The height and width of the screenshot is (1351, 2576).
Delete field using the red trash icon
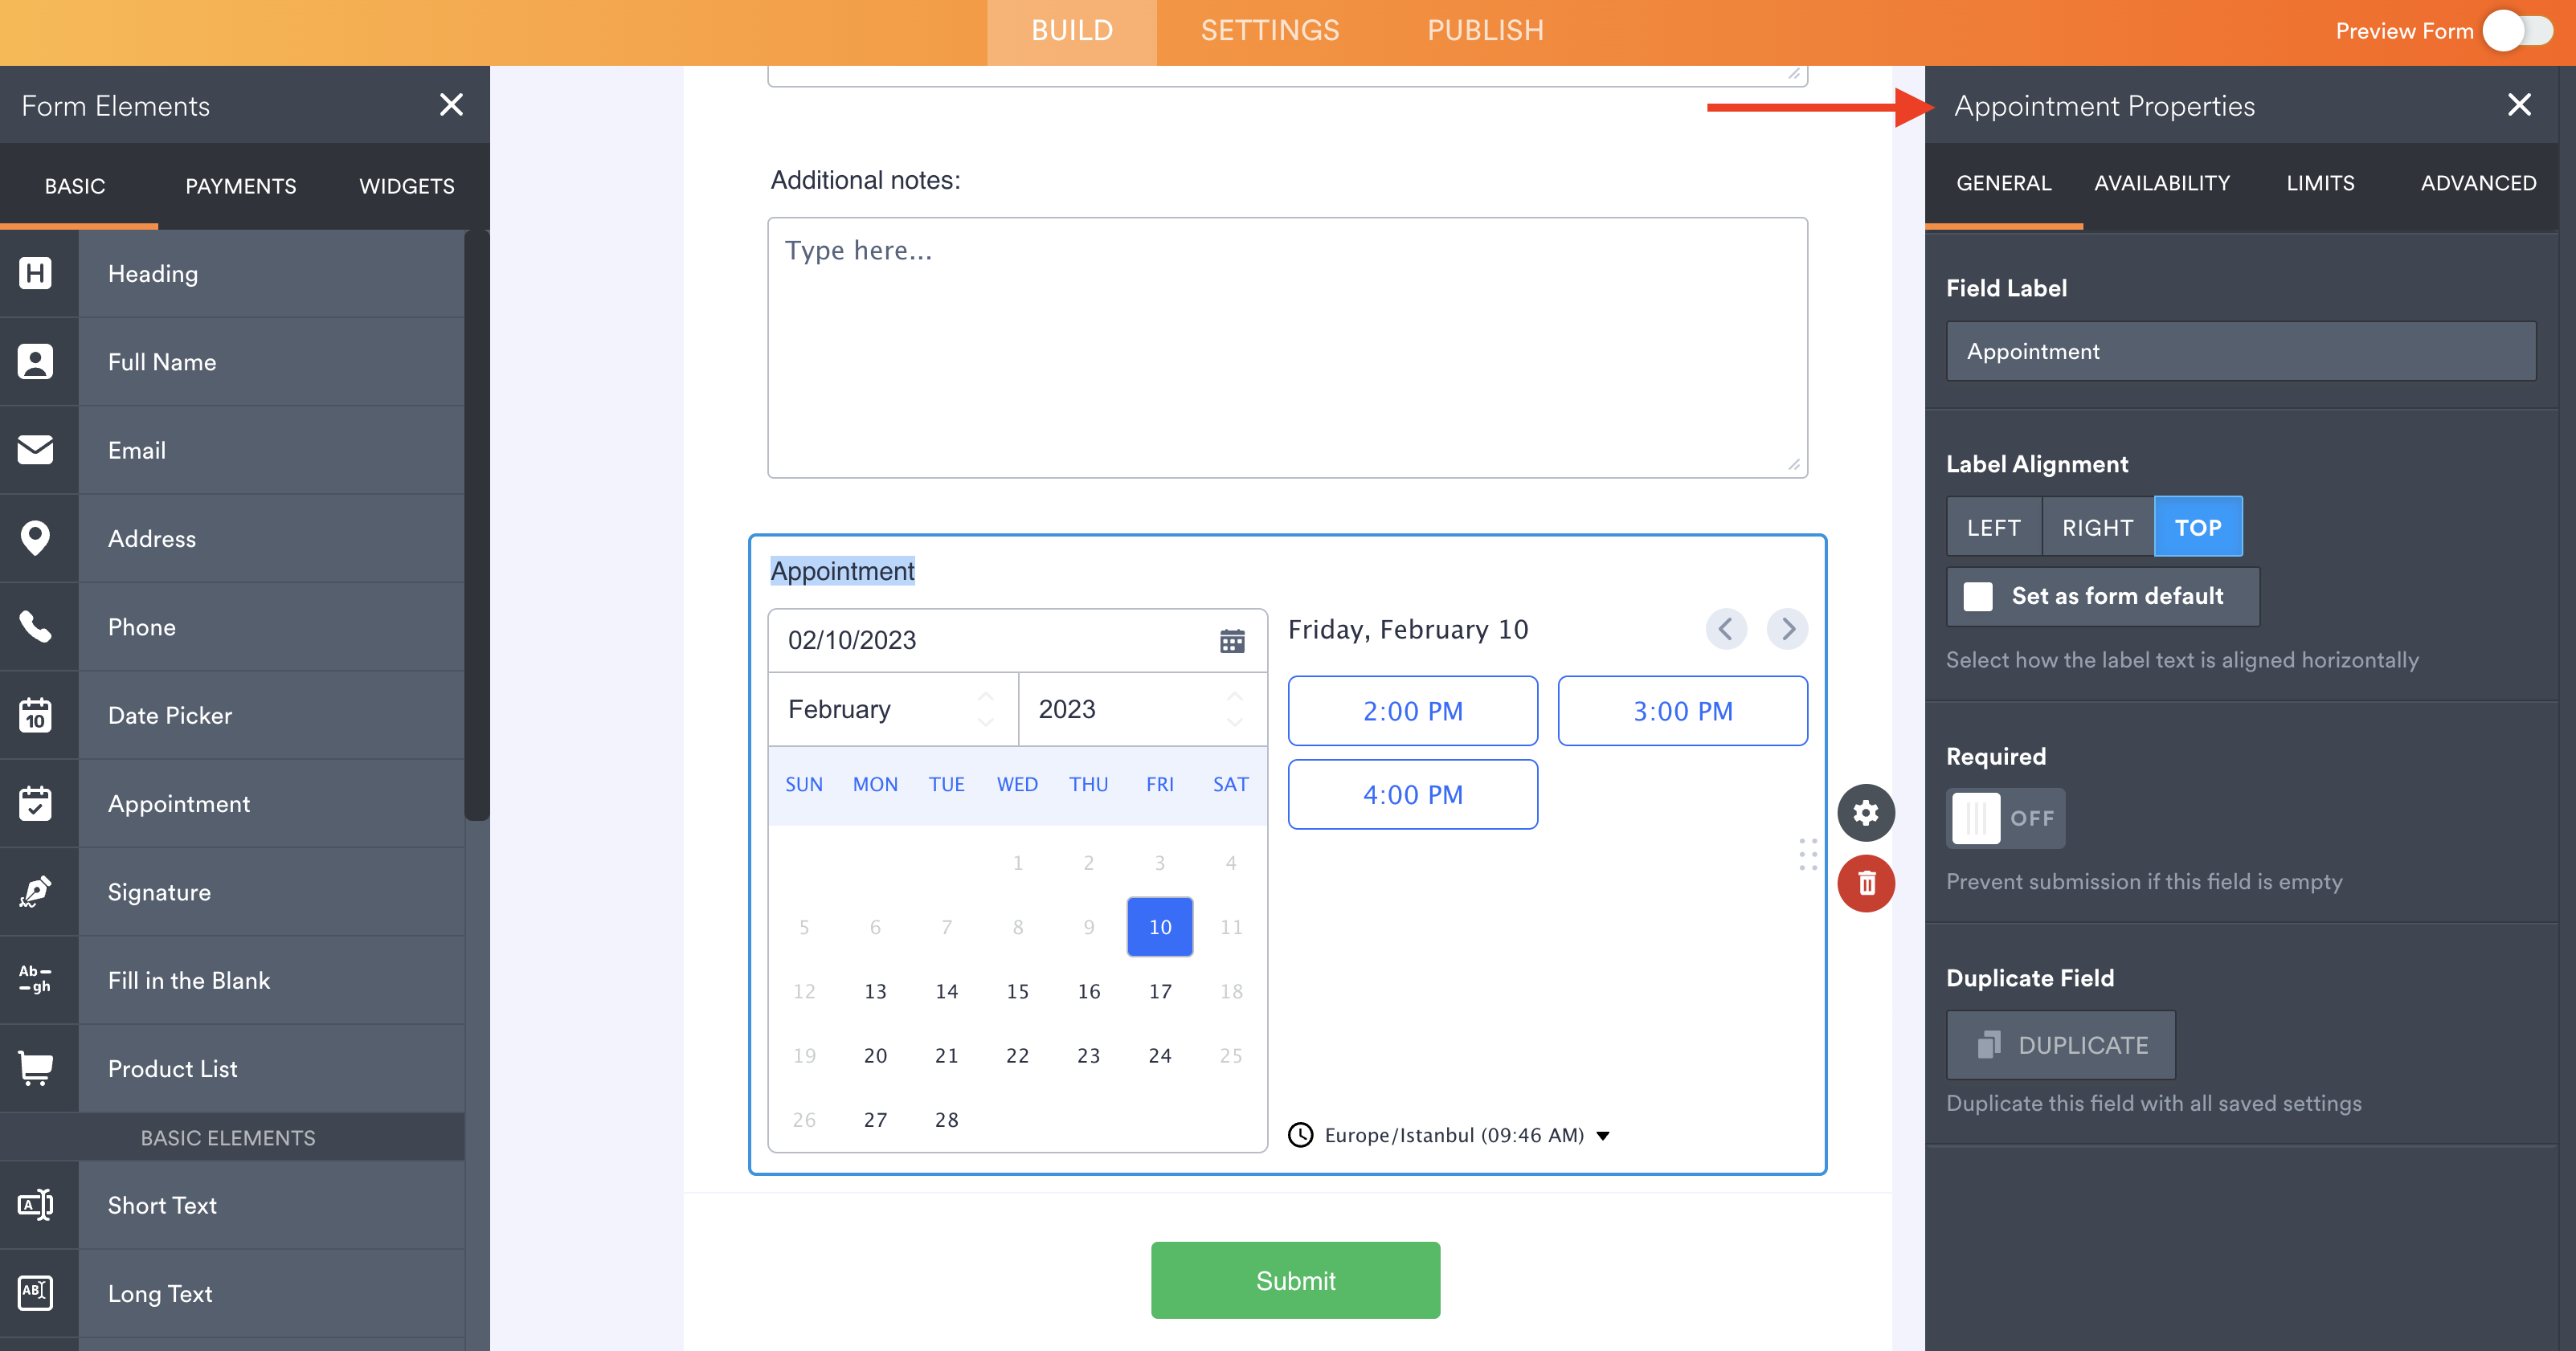click(1865, 883)
